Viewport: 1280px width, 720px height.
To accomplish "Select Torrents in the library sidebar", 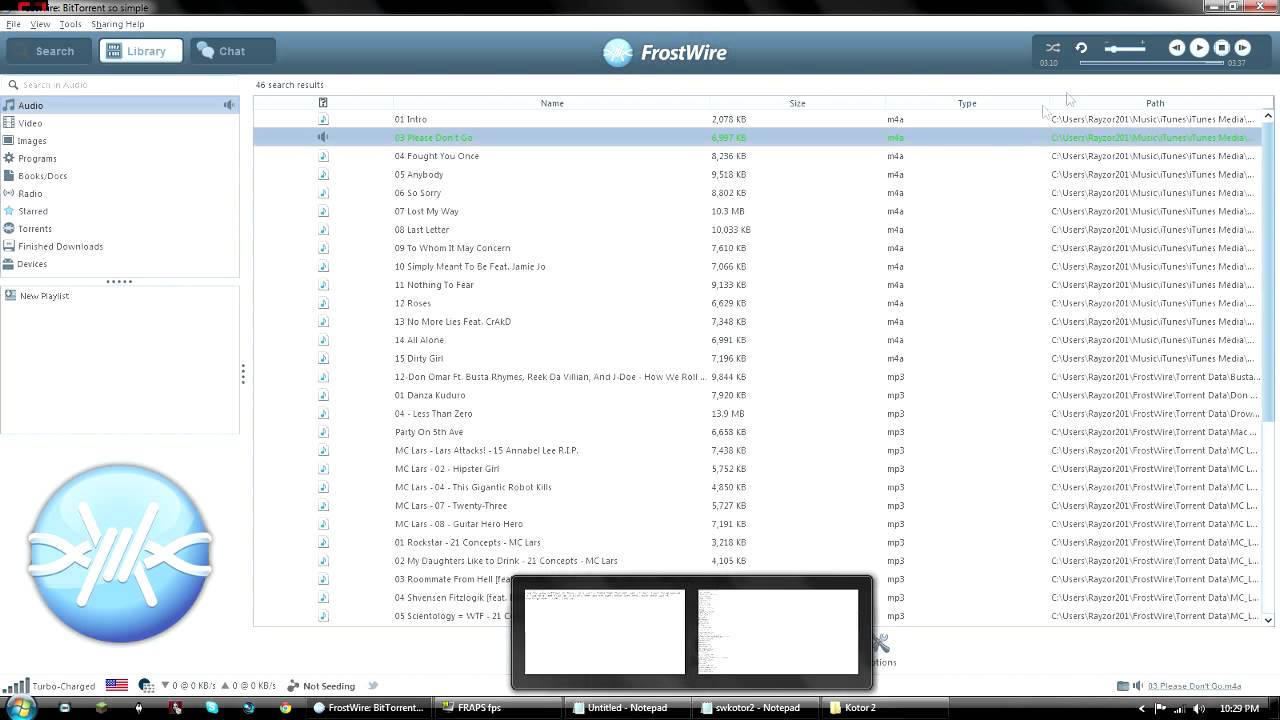I will click(119, 229).
